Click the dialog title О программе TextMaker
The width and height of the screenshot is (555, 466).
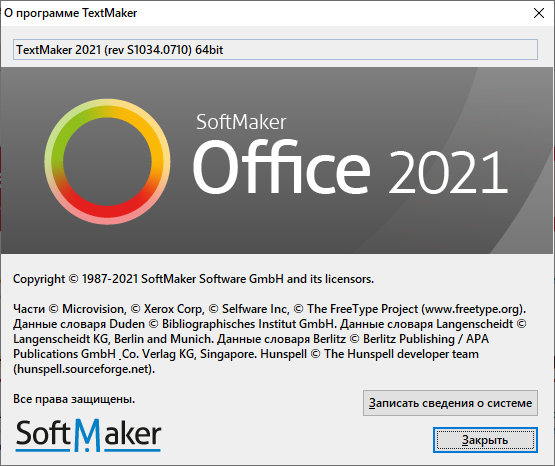[70, 13]
